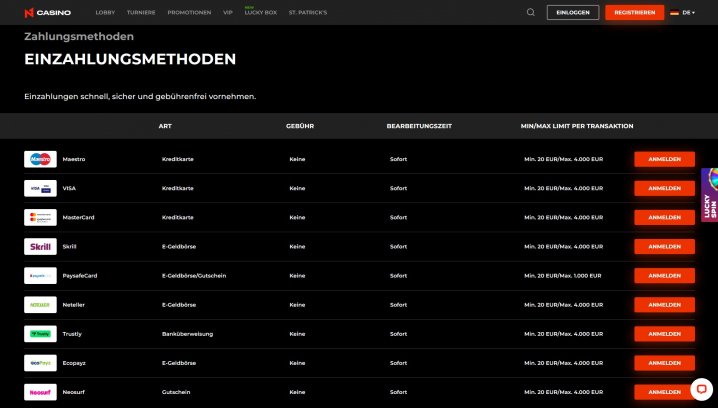Open the Lucky Box menu item
Viewport: 718px width, 408px height.
point(261,12)
